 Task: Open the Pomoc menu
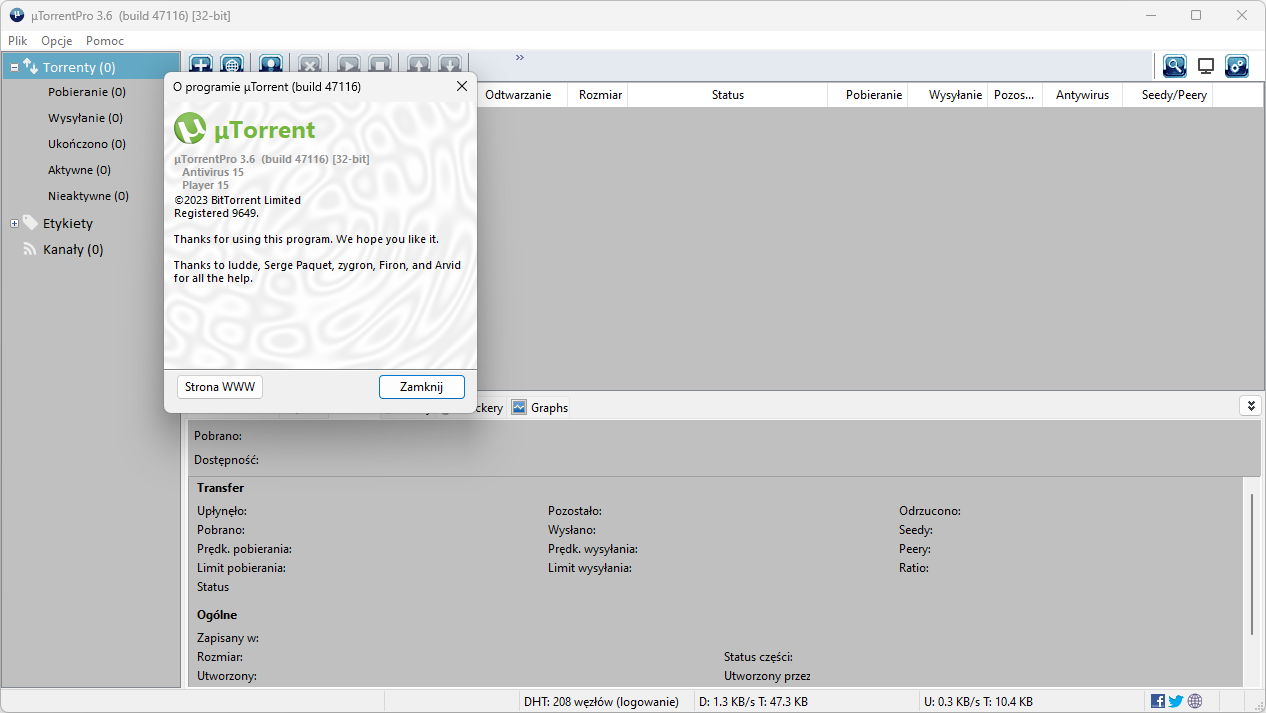105,41
